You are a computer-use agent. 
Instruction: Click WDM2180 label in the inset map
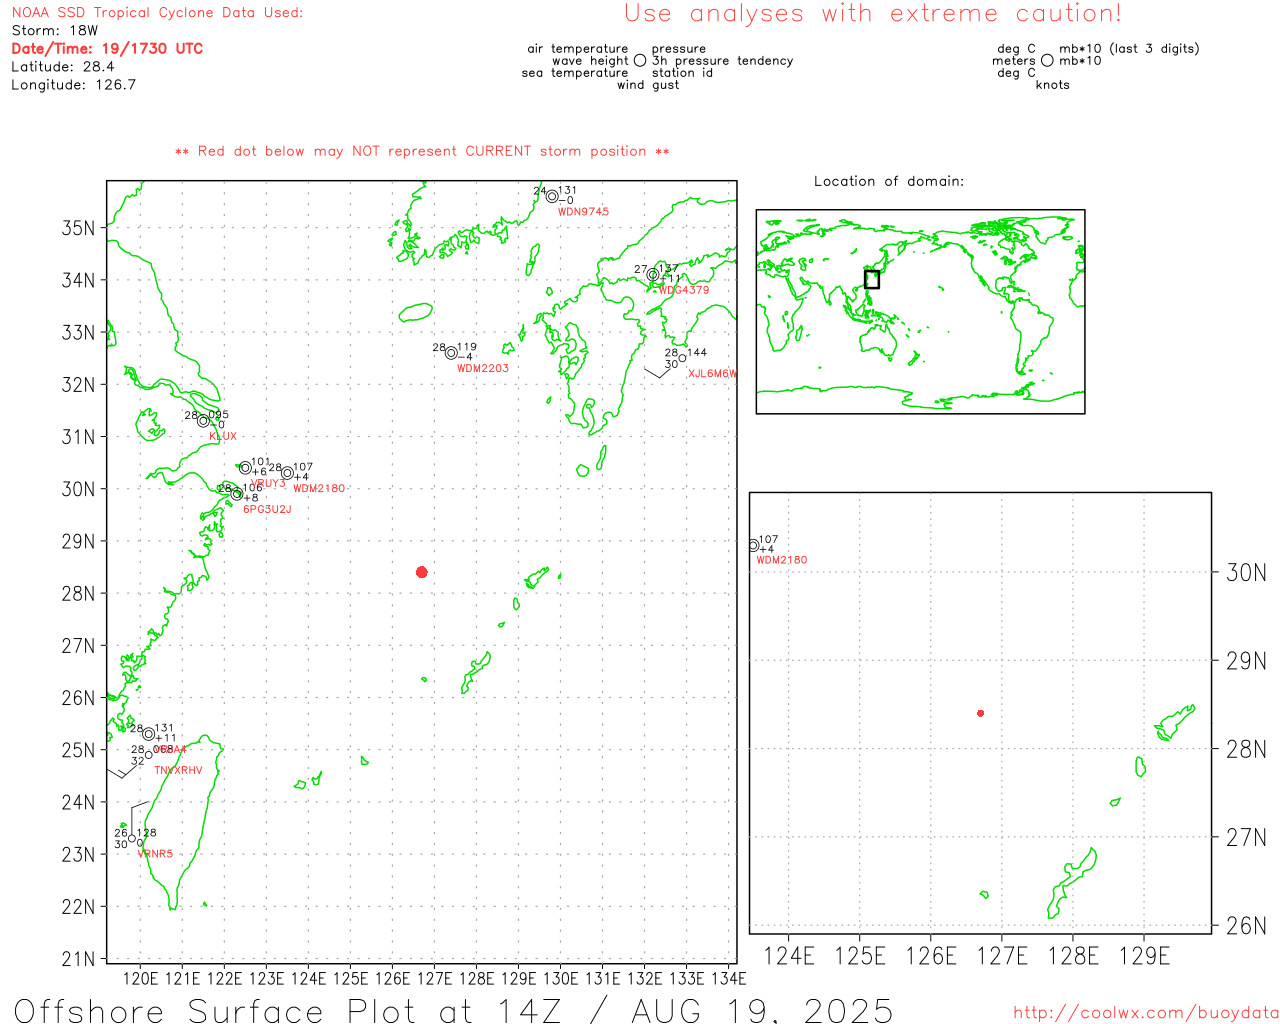pos(782,560)
